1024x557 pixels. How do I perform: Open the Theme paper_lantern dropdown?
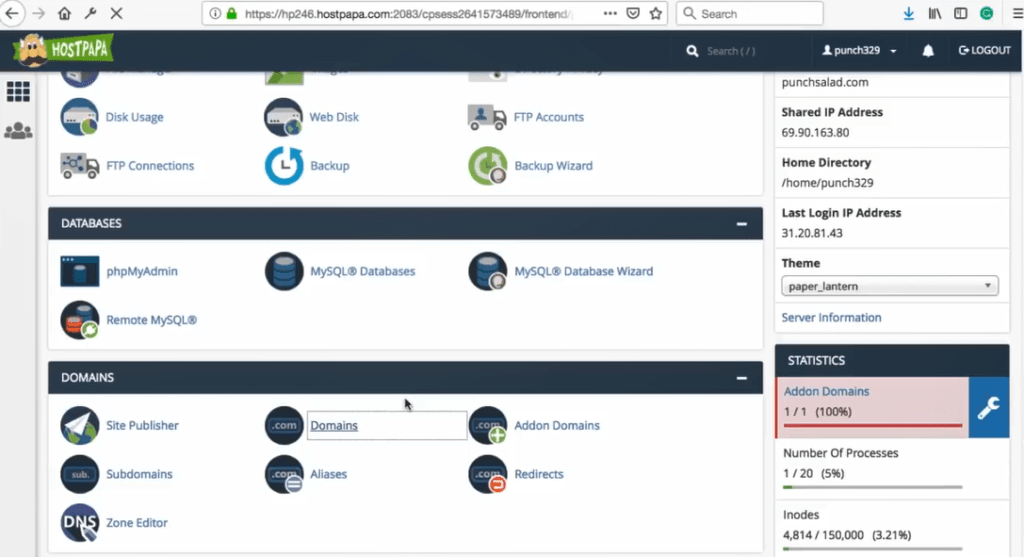coord(889,286)
